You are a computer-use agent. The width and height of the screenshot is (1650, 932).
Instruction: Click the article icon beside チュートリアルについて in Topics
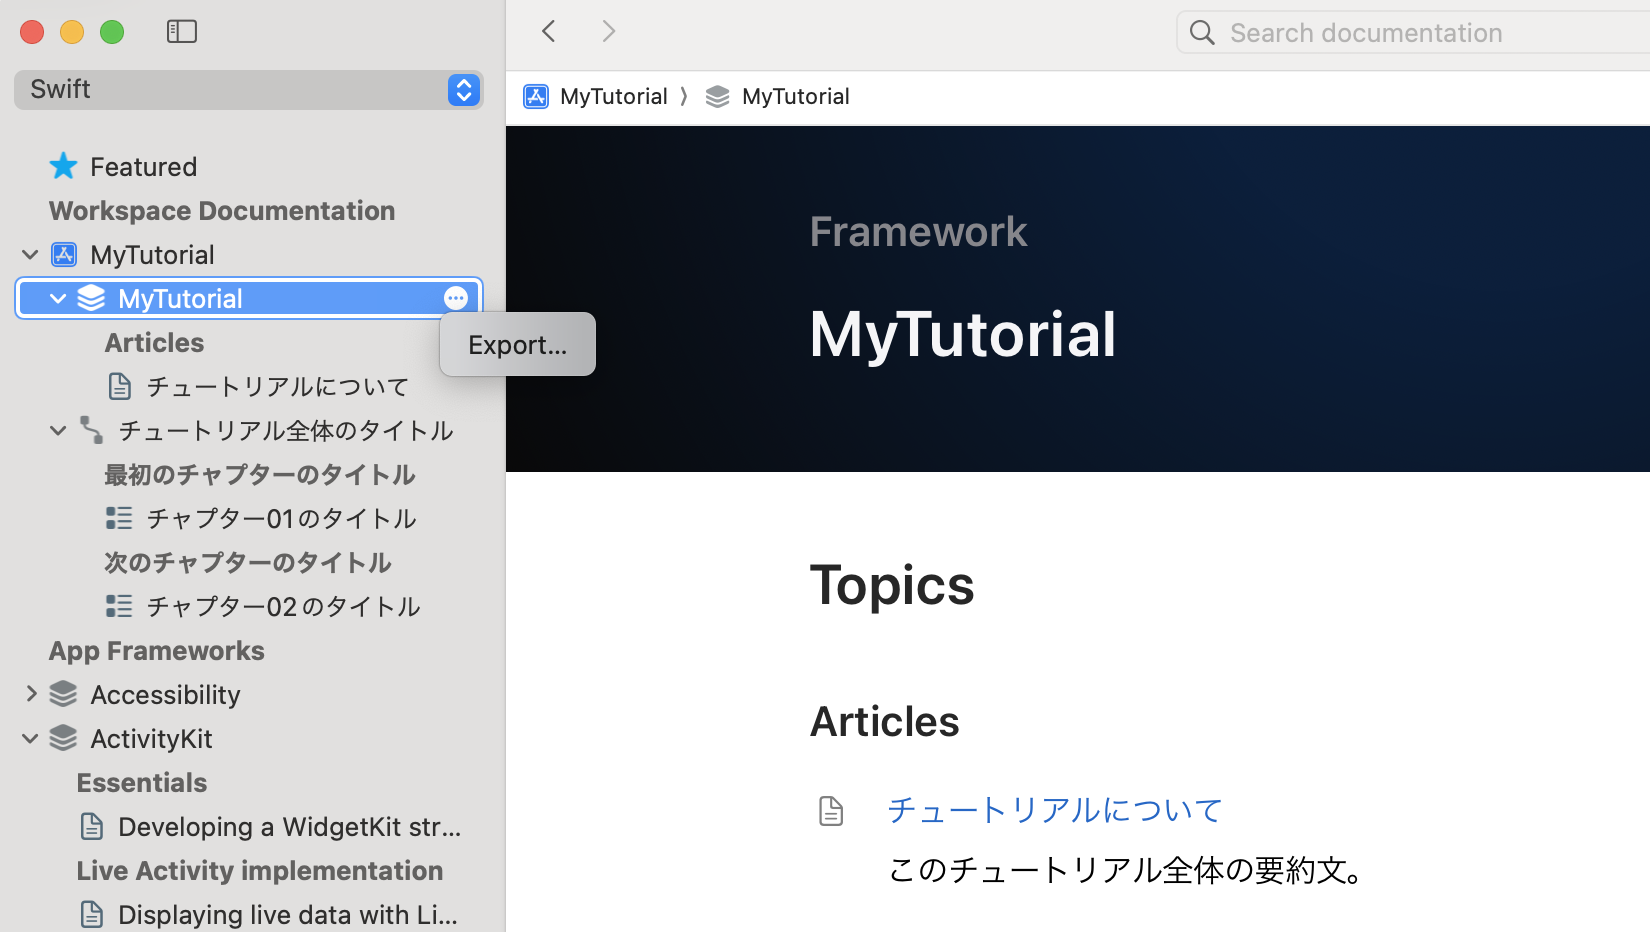[x=831, y=810]
